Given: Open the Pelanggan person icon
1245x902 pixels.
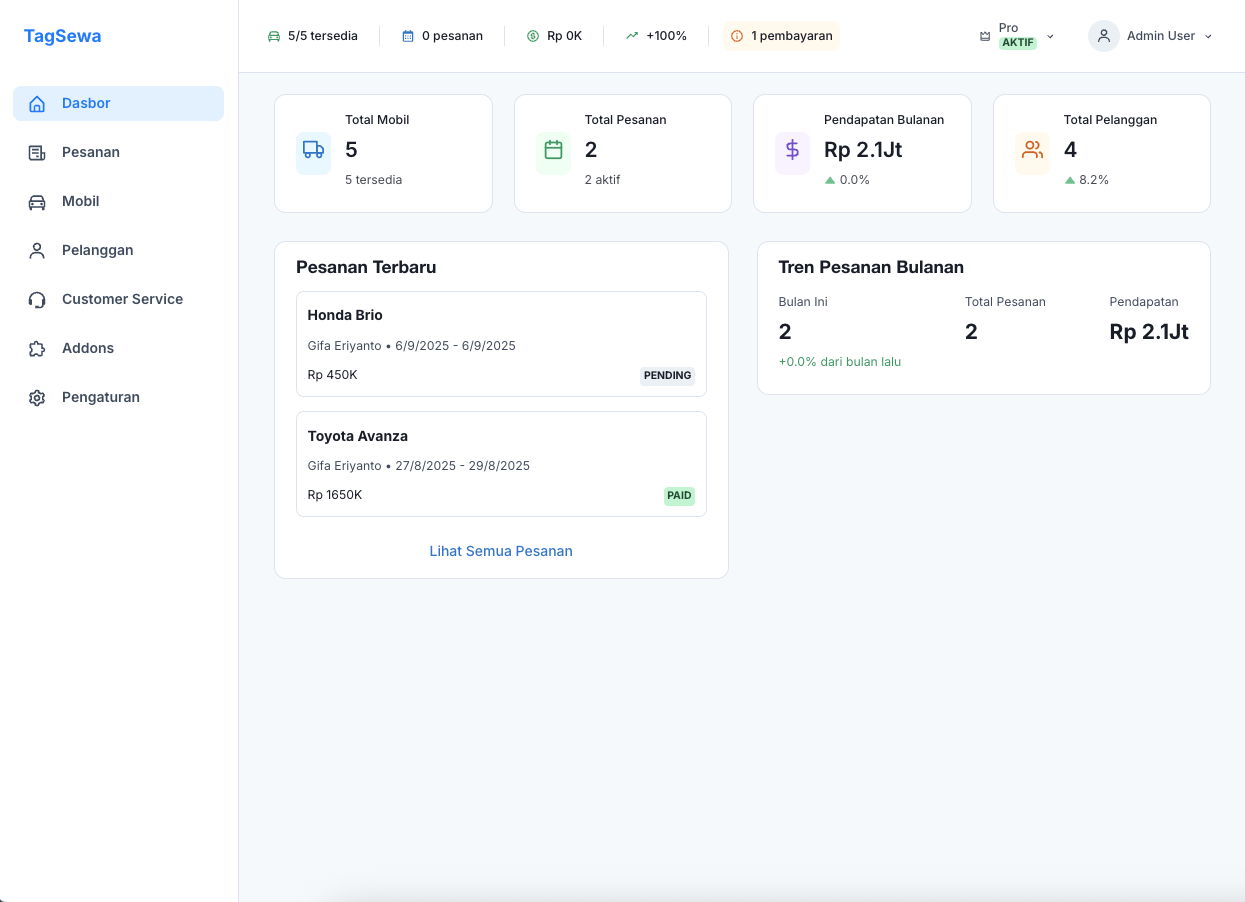Looking at the screenshot, I should pyautogui.click(x=37, y=250).
